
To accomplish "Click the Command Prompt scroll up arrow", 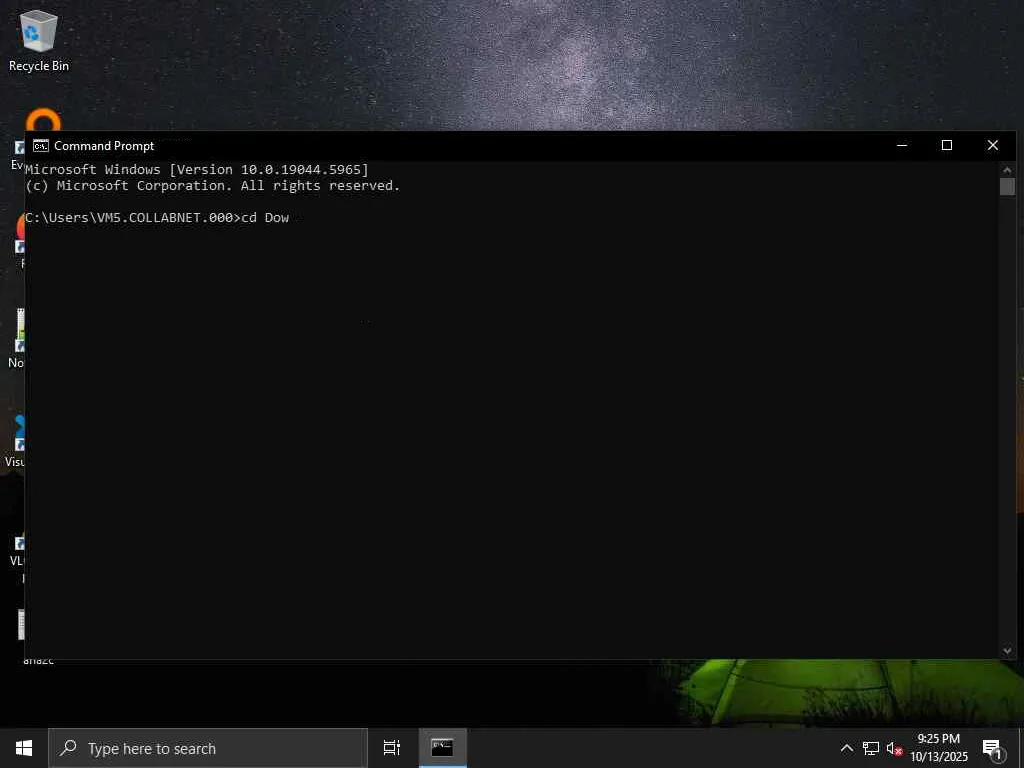I will point(1006,170).
